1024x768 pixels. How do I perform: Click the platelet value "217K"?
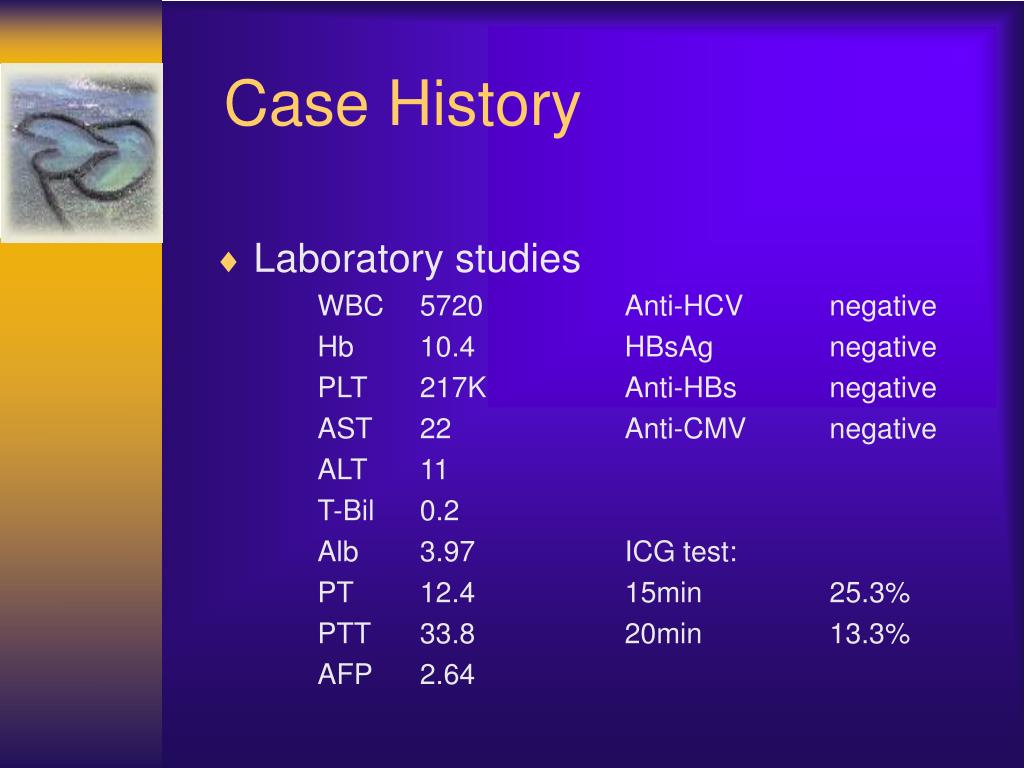[x=453, y=387]
